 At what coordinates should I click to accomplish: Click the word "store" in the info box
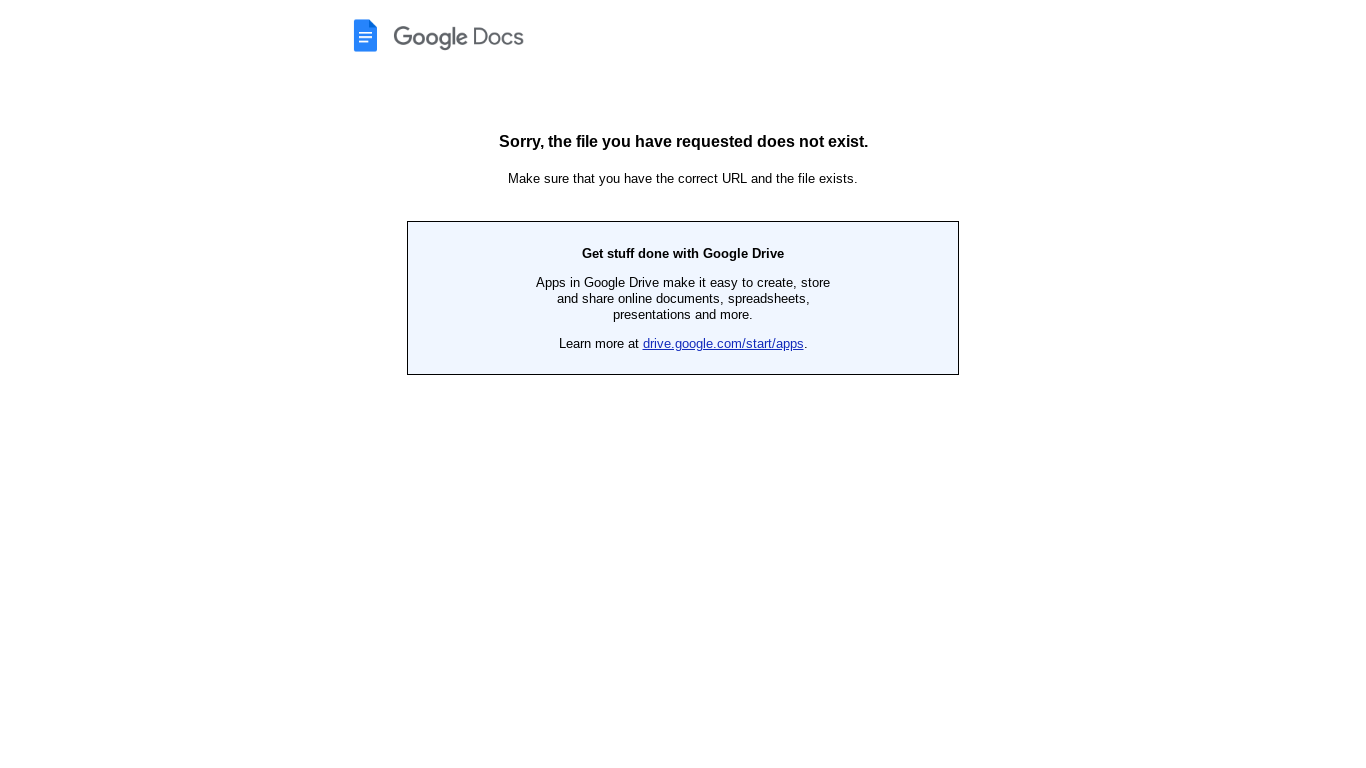tap(815, 283)
